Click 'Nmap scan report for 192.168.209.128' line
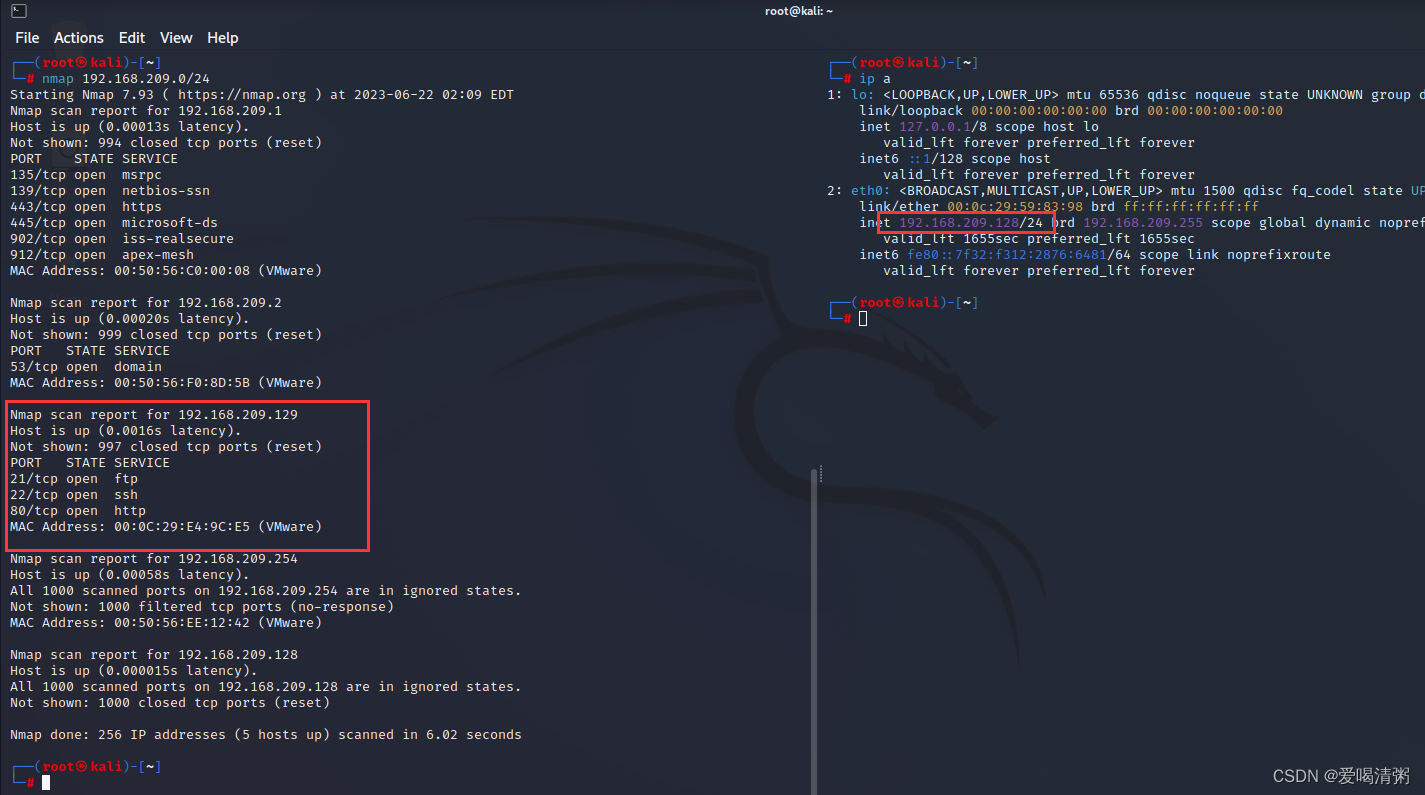This screenshot has width=1425, height=795. click(x=154, y=654)
